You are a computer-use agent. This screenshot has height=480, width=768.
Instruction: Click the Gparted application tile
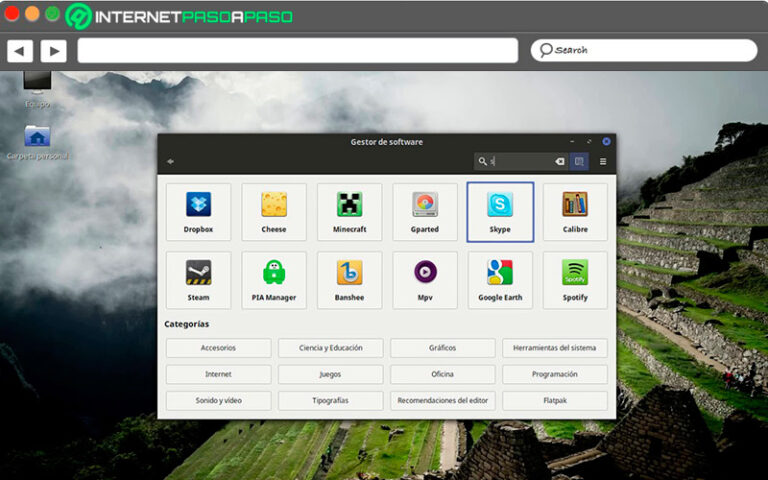[425, 211]
